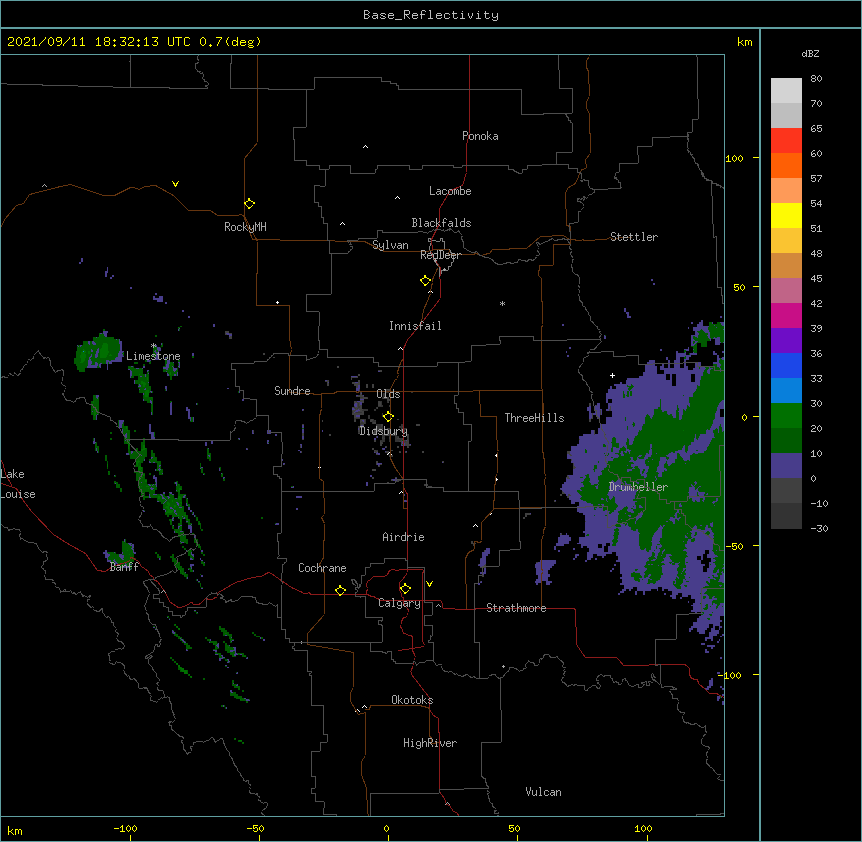
Task: Click the Didsbury city label
Action: (383, 431)
